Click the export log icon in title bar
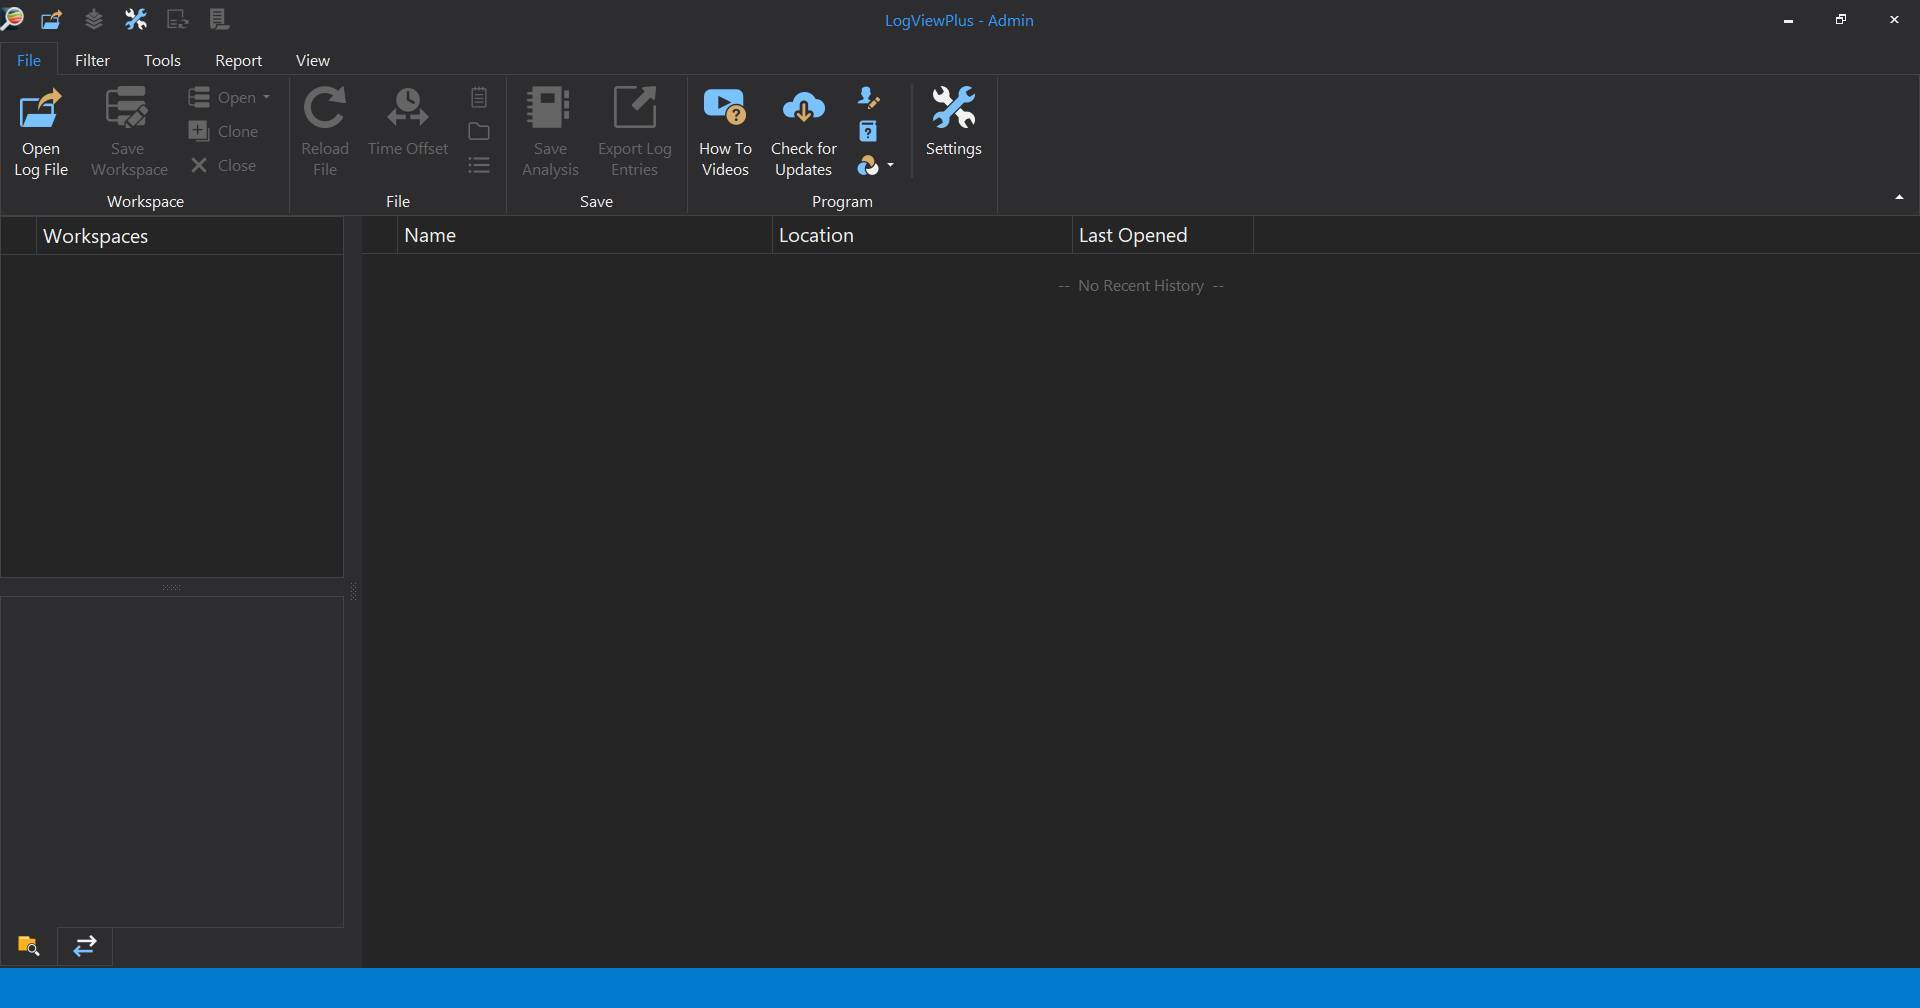Viewport: 1920px width, 1008px height. 178,19
